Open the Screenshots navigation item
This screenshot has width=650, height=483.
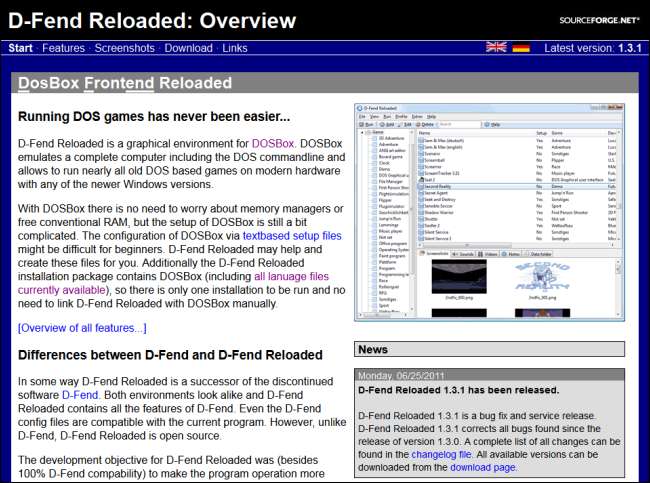click(125, 48)
